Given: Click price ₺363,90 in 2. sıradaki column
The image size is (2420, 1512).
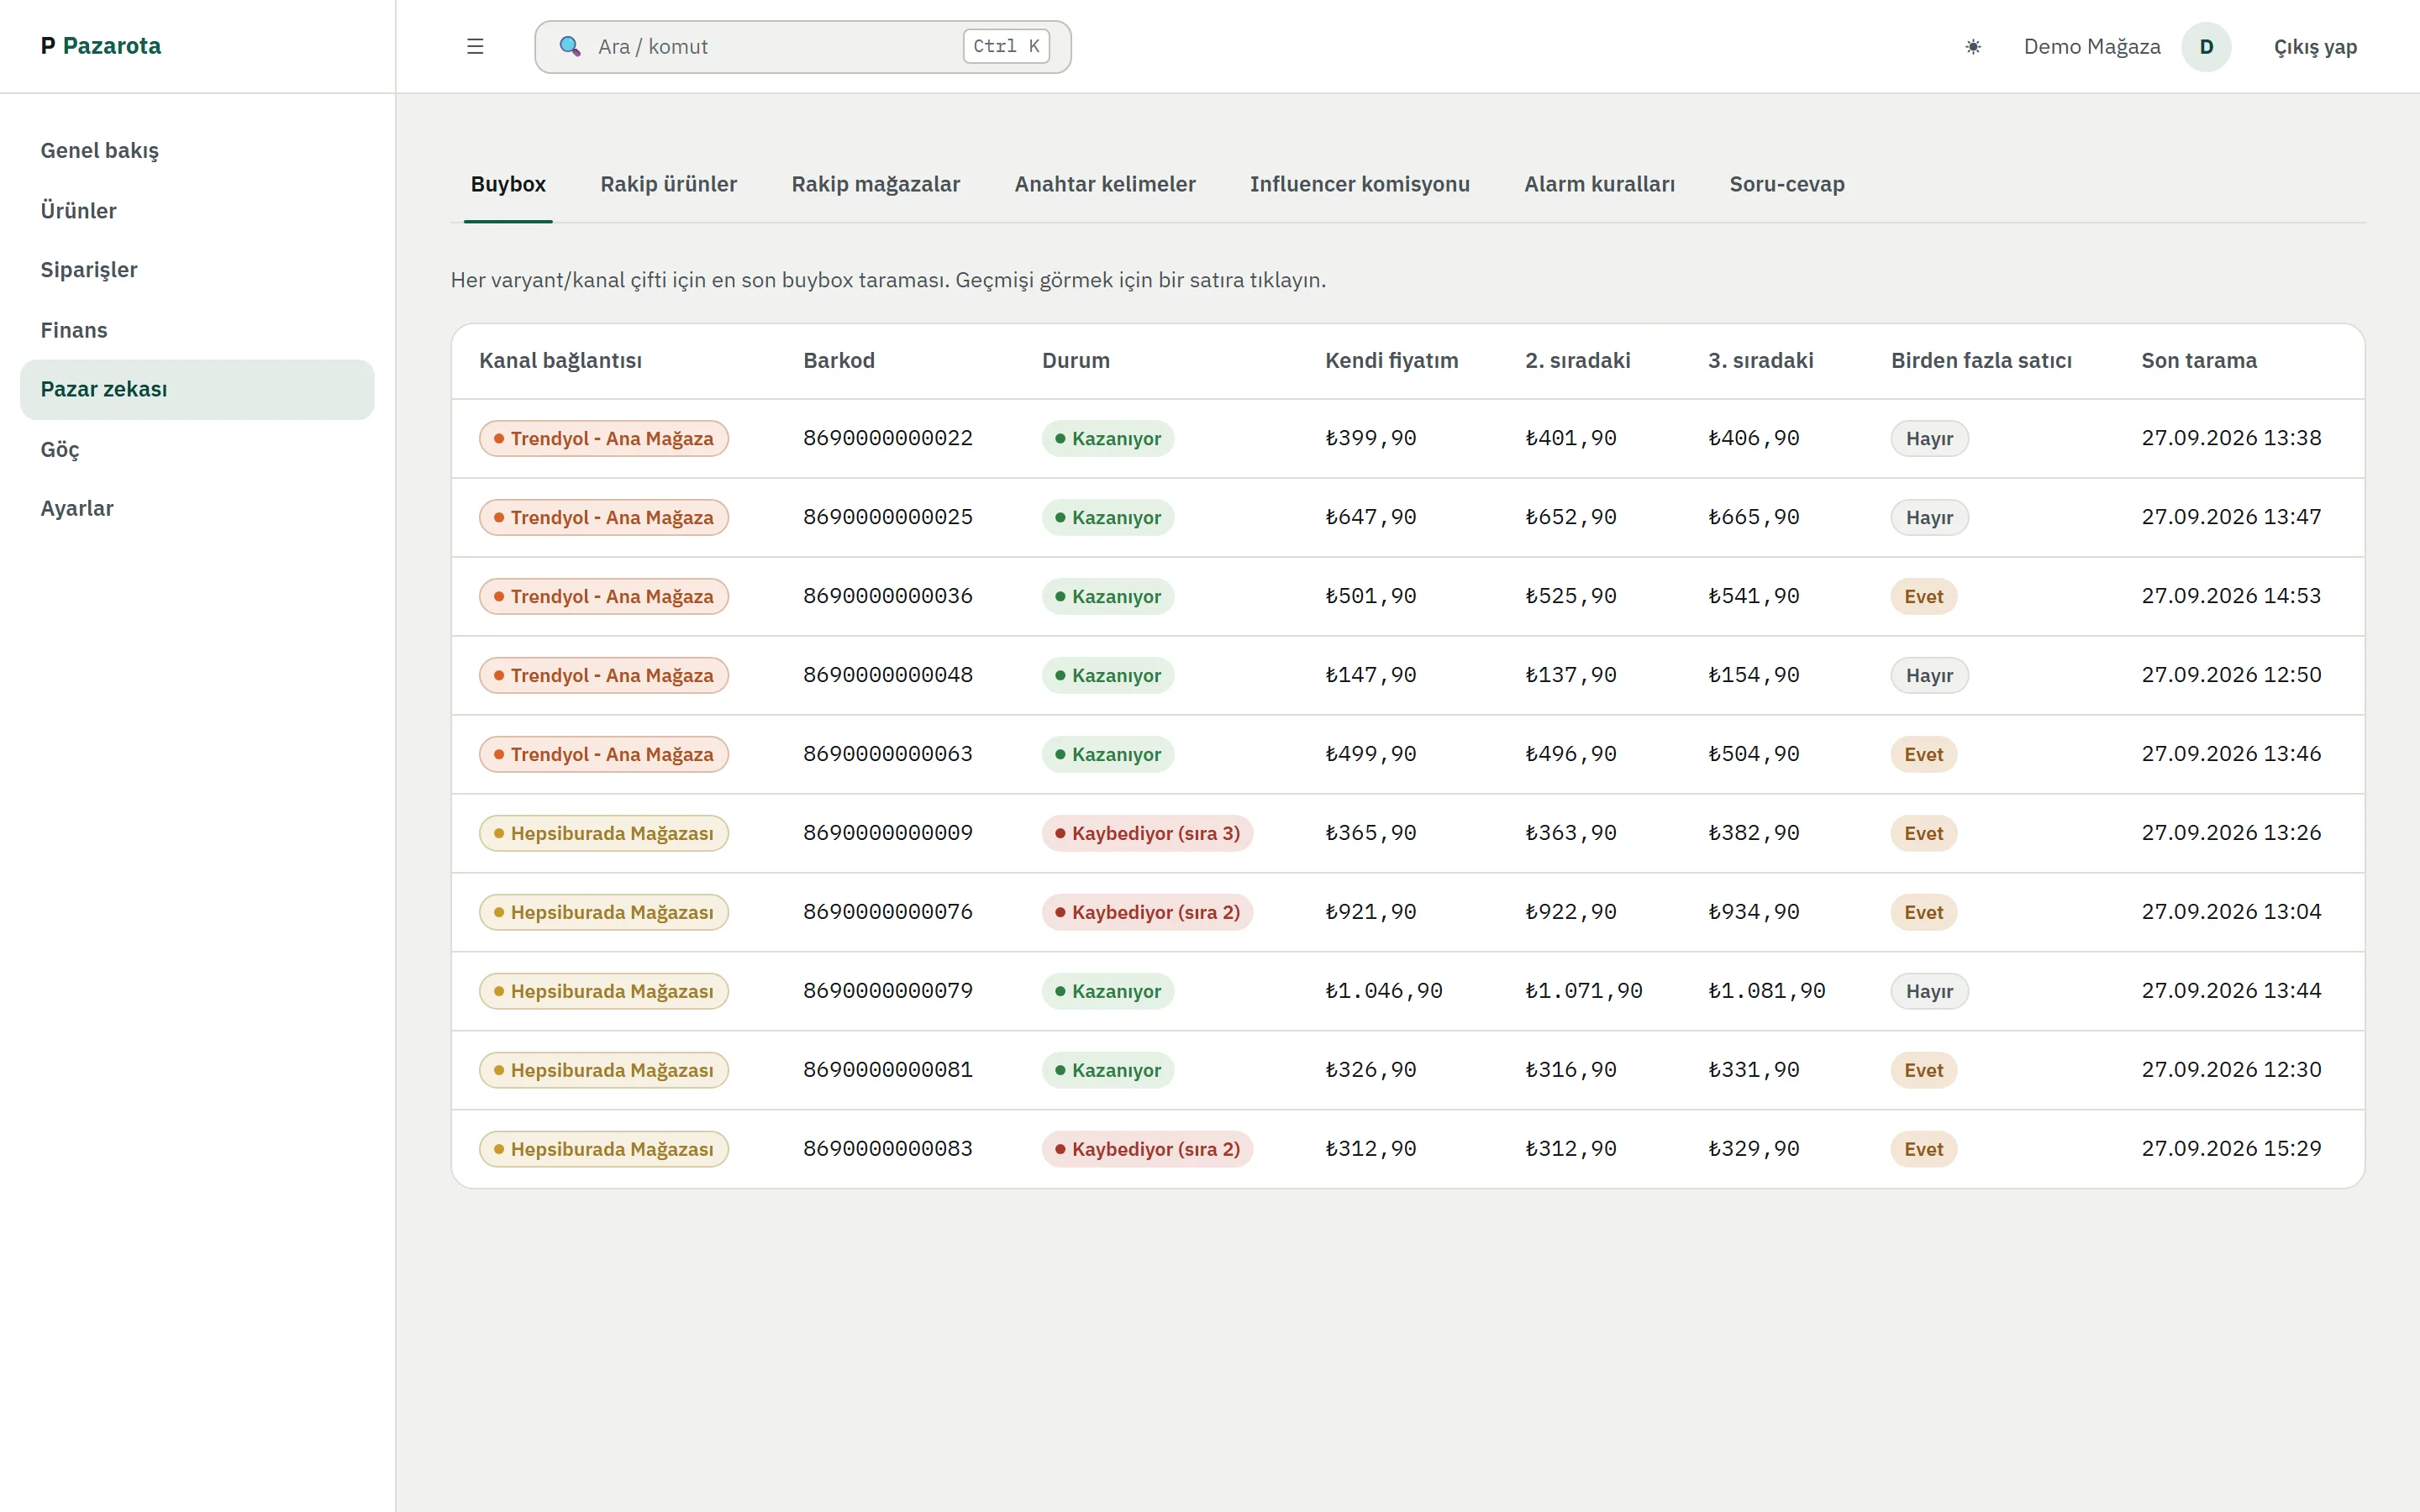Looking at the screenshot, I should point(1570,833).
